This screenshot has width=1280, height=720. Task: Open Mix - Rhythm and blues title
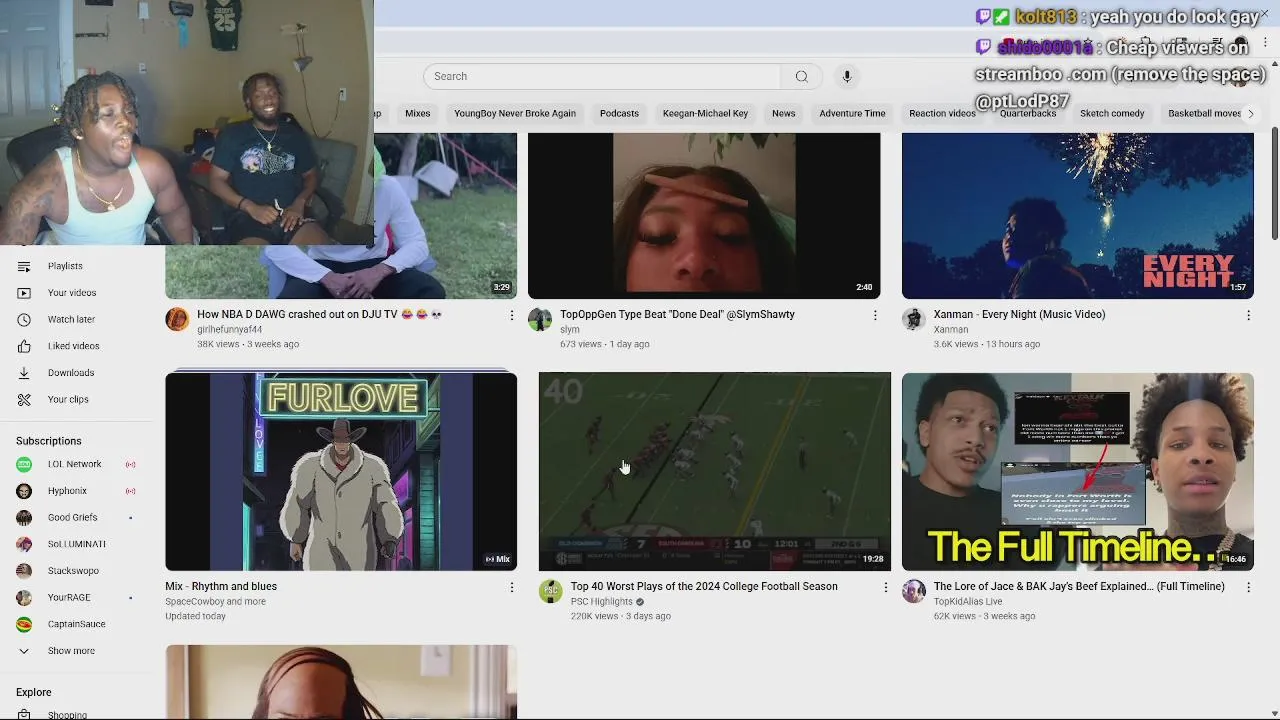point(221,587)
